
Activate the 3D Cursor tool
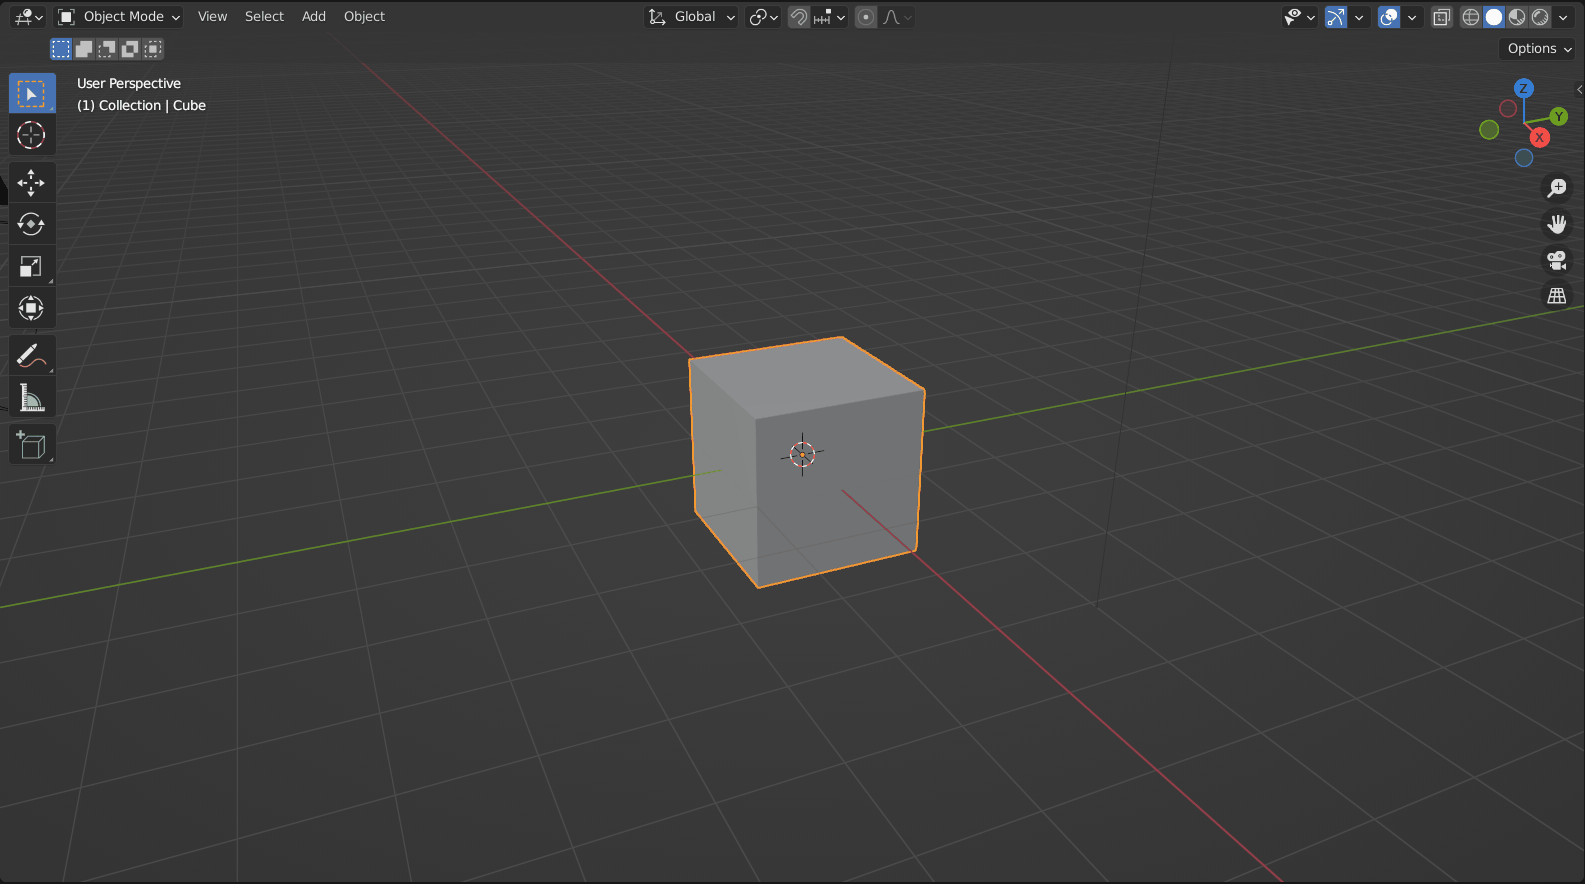tap(32, 135)
